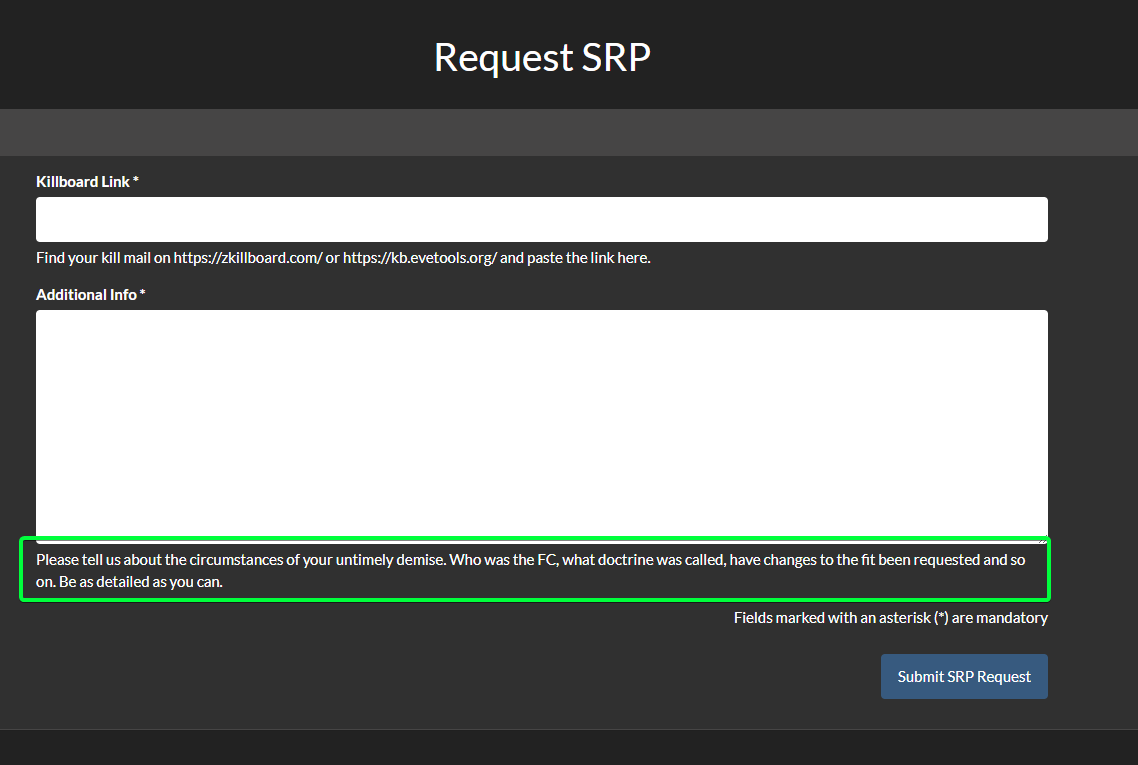Viewport: 1138px width, 765px height.
Task: Click the asterisk beside Killboard Link
Action: [135, 181]
